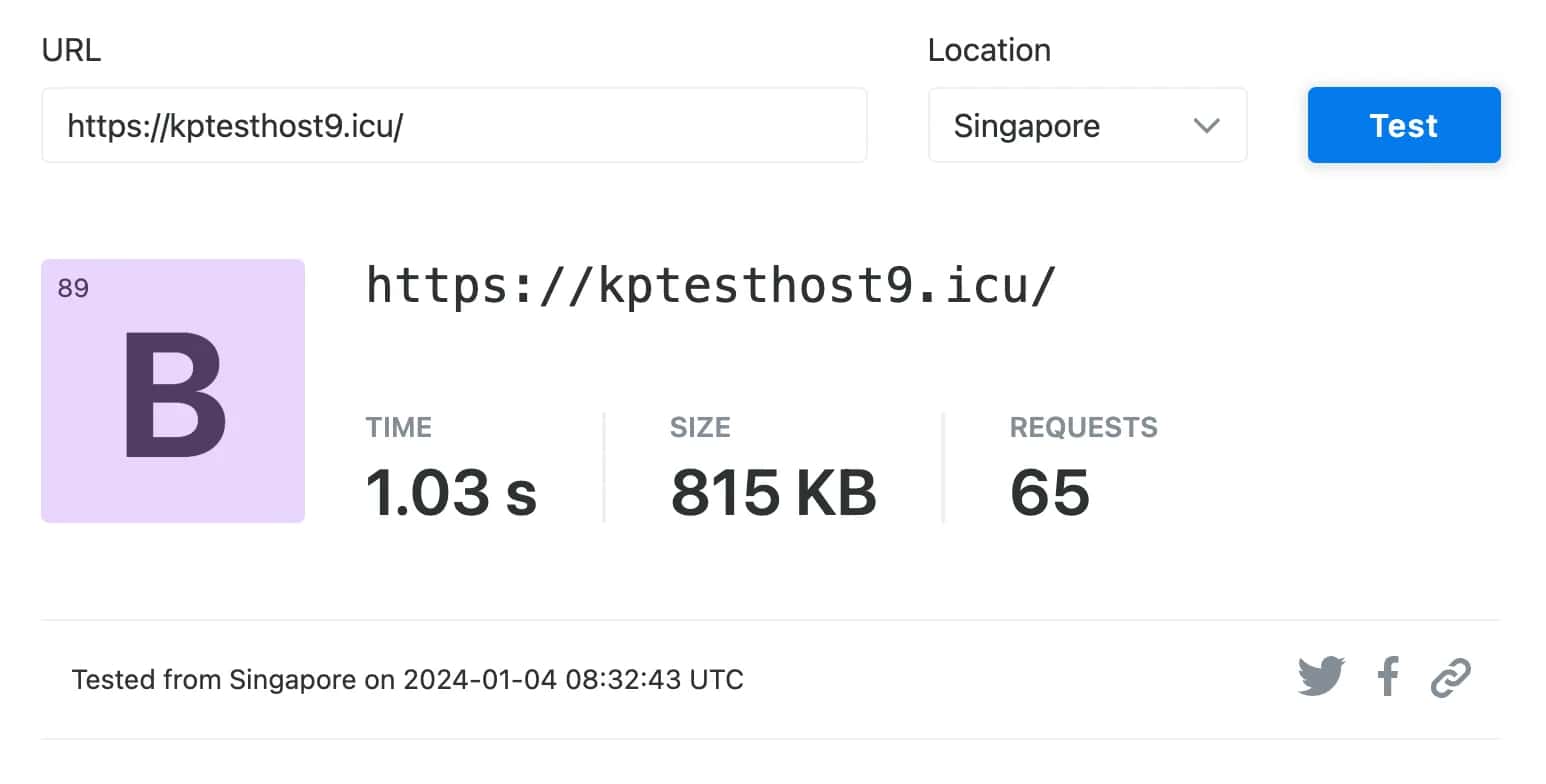1546x784 pixels.
Task: Click the score number 89
Action: click(73, 289)
